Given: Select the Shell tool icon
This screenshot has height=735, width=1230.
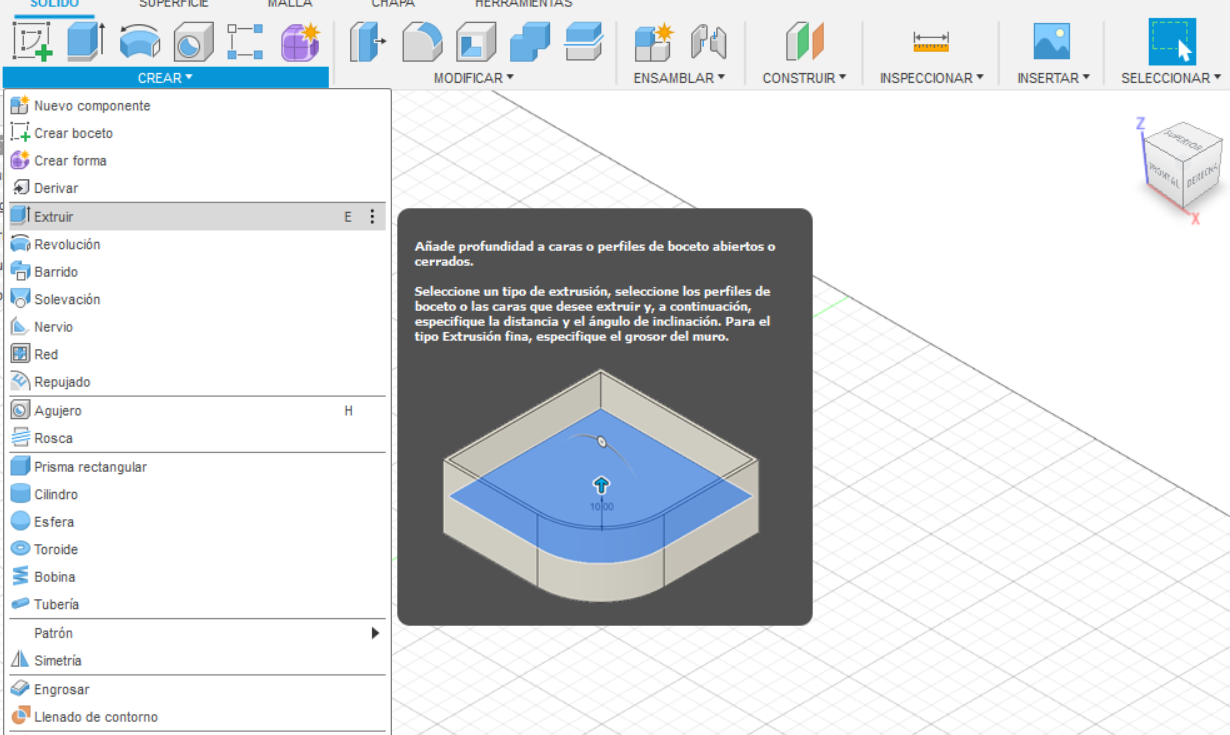Looking at the screenshot, I should coord(476,42).
